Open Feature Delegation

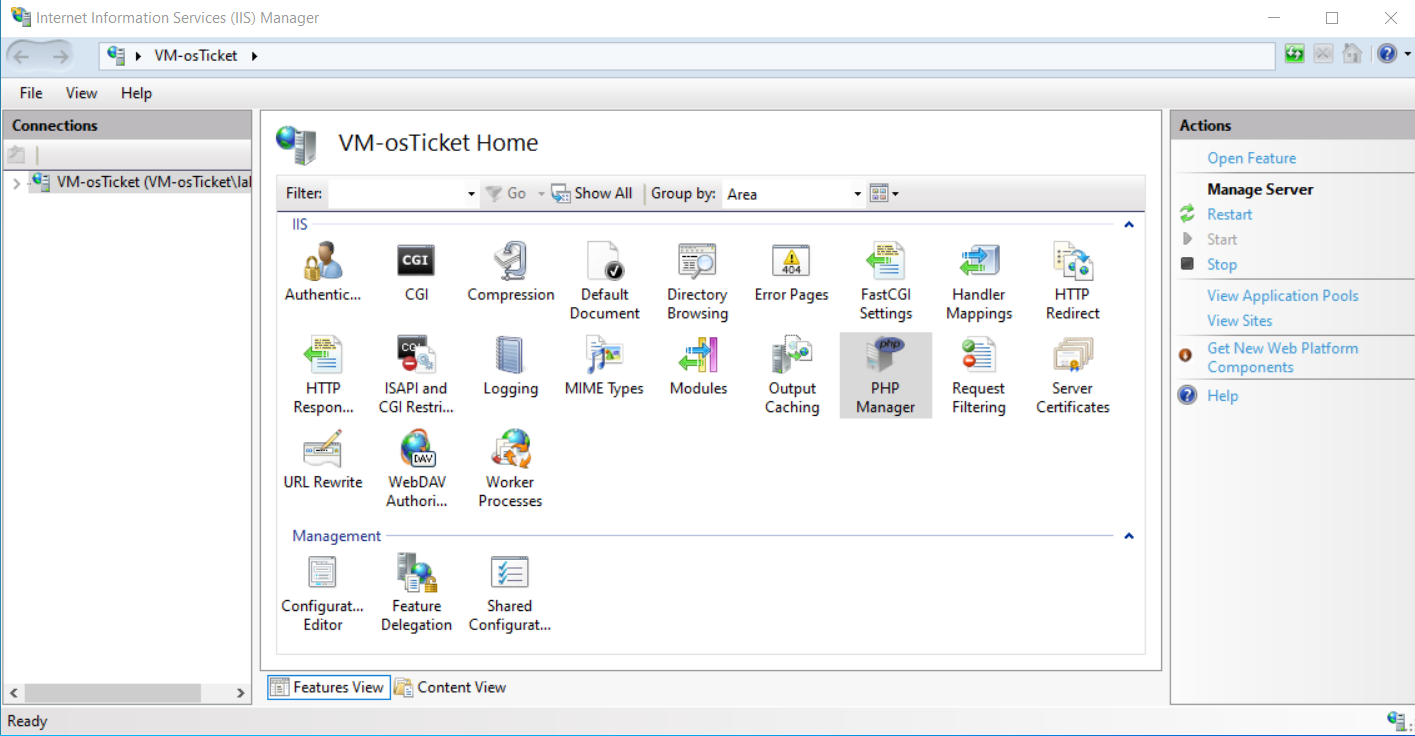pyautogui.click(x=416, y=593)
